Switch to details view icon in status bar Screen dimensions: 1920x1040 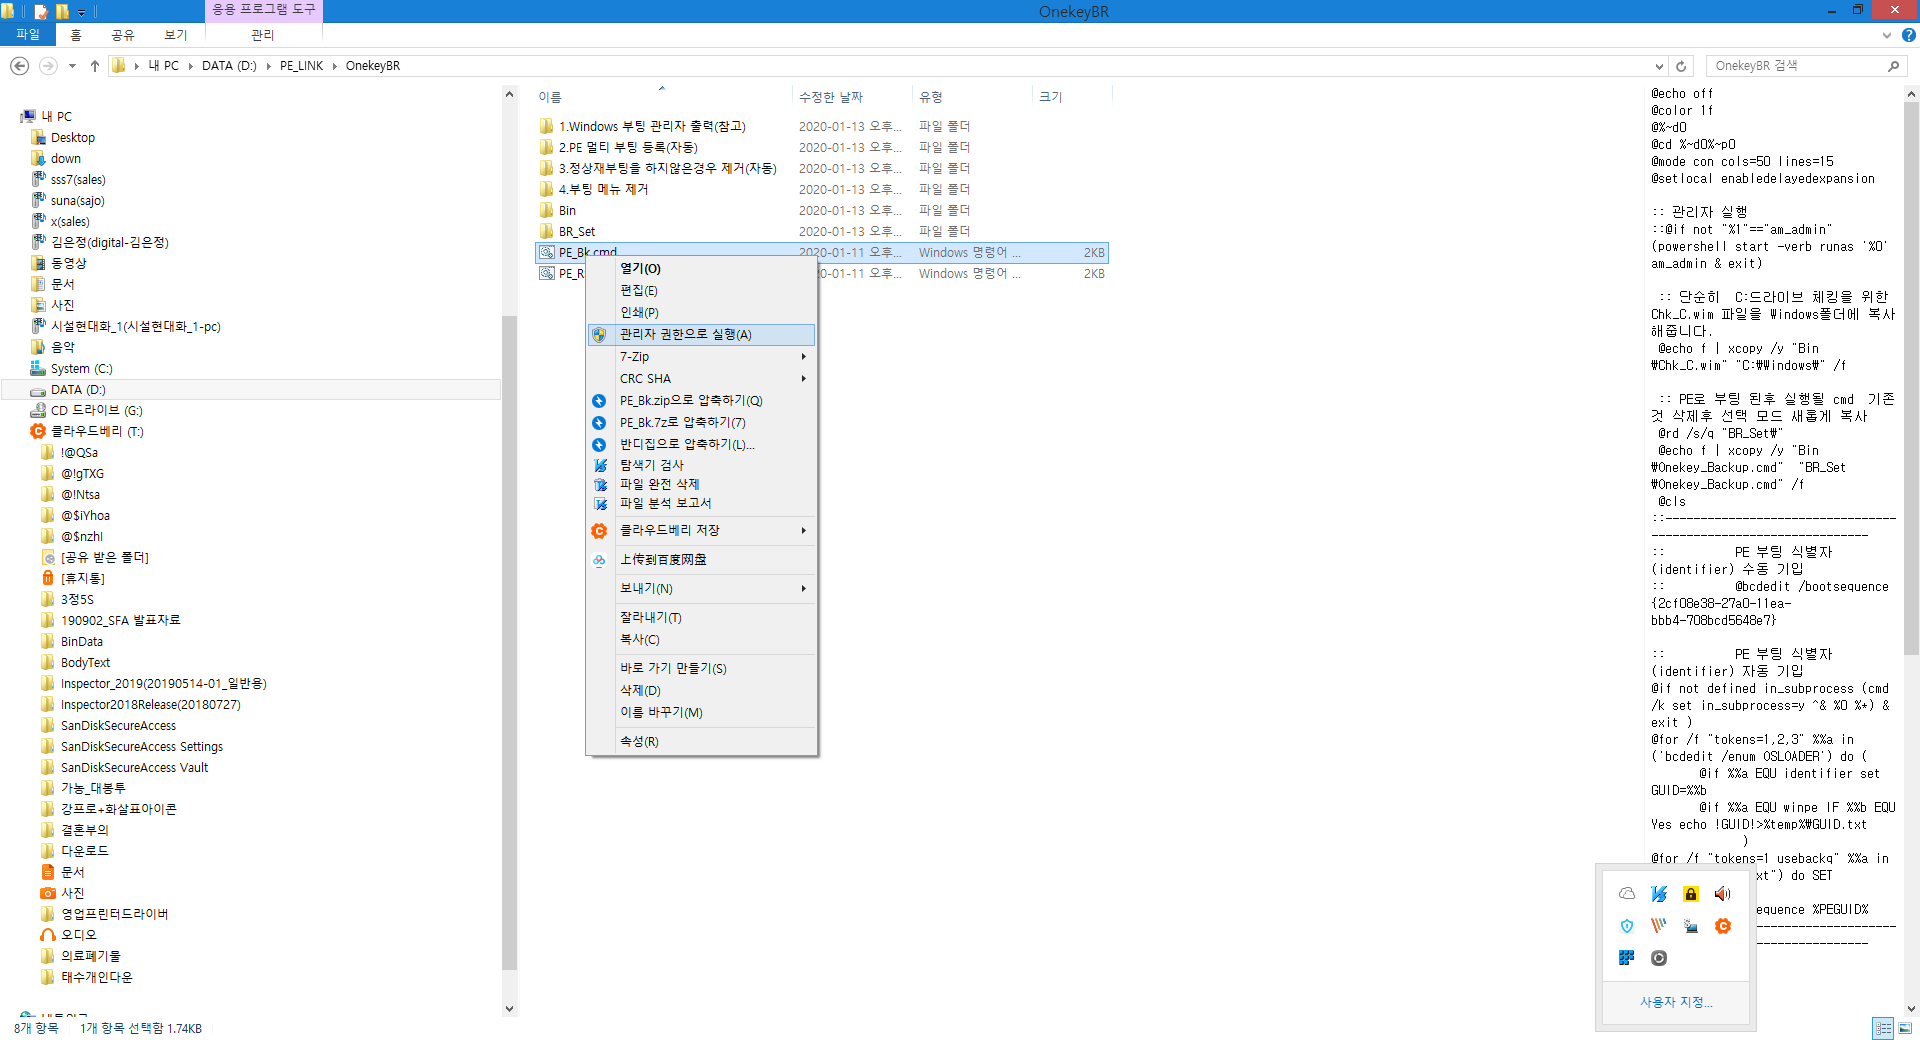1883,1028
